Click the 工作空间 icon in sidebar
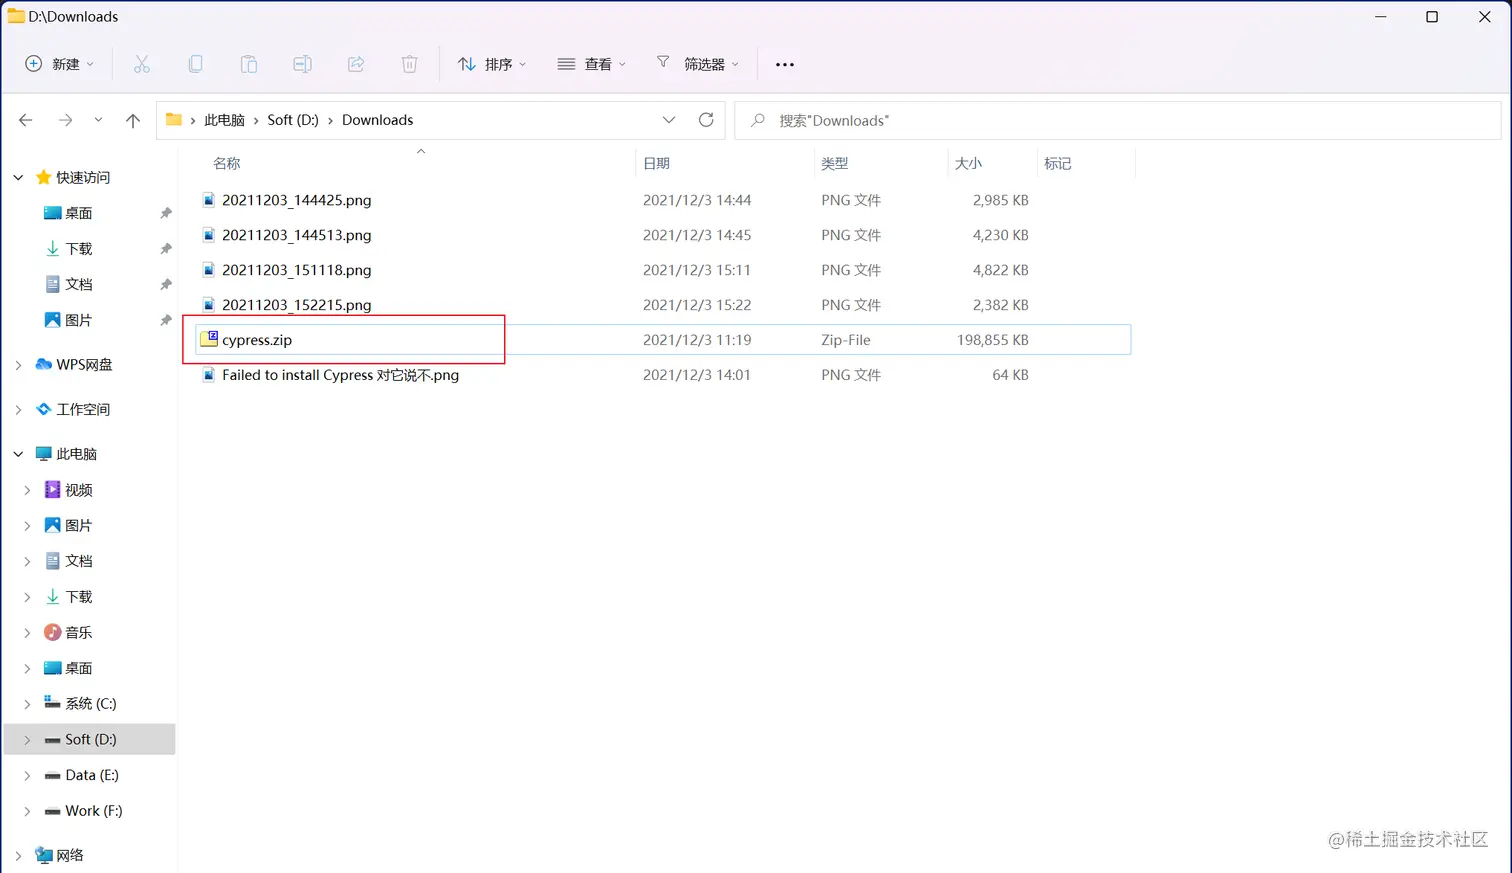 tap(43, 409)
